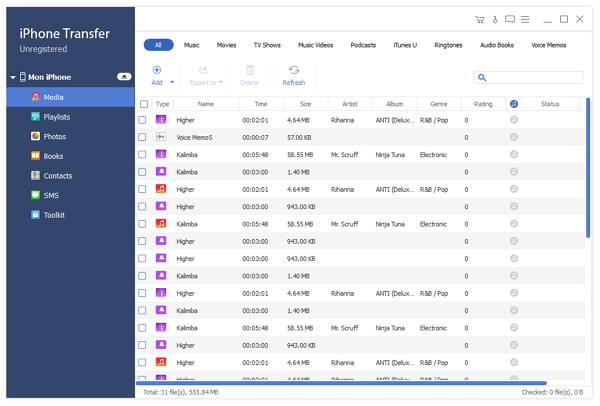Viewport: 600px width, 406px height.
Task: Sort by Genre column header
Action: point(439,104)
